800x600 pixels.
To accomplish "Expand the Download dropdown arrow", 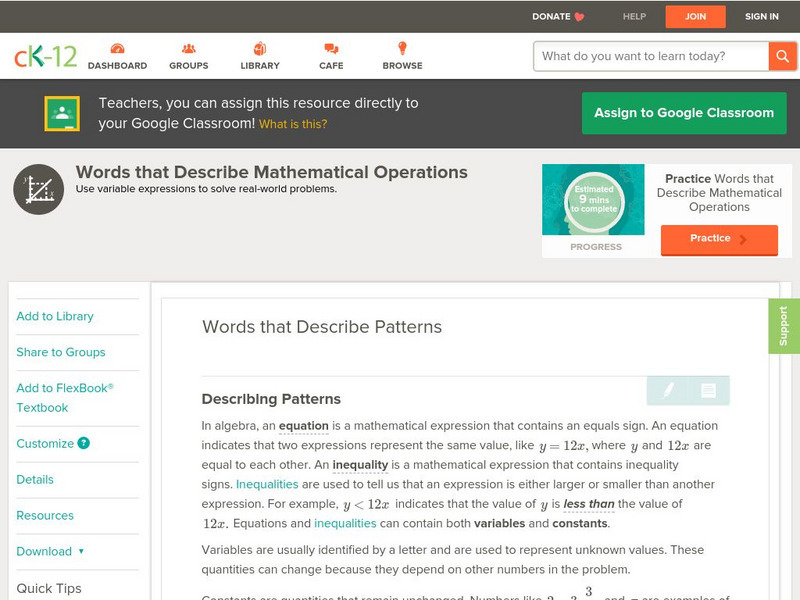I will 81,551.
